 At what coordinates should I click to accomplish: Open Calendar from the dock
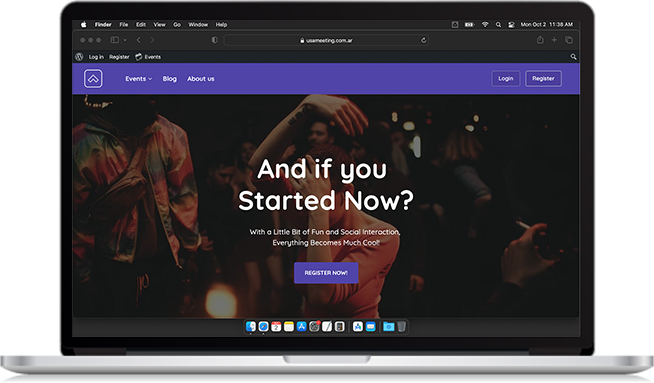276,326
